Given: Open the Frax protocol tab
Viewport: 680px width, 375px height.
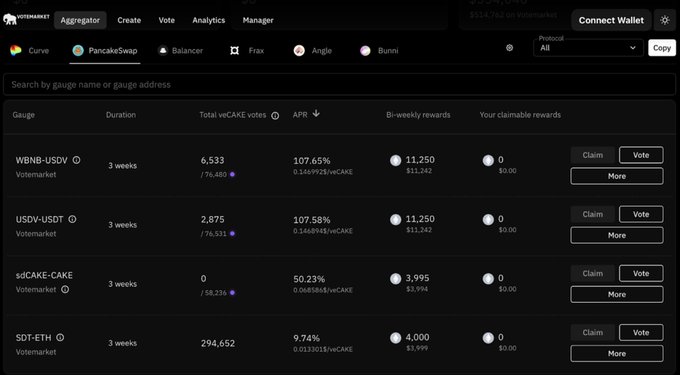Looking at the screenshot, I should coord(247,51).
